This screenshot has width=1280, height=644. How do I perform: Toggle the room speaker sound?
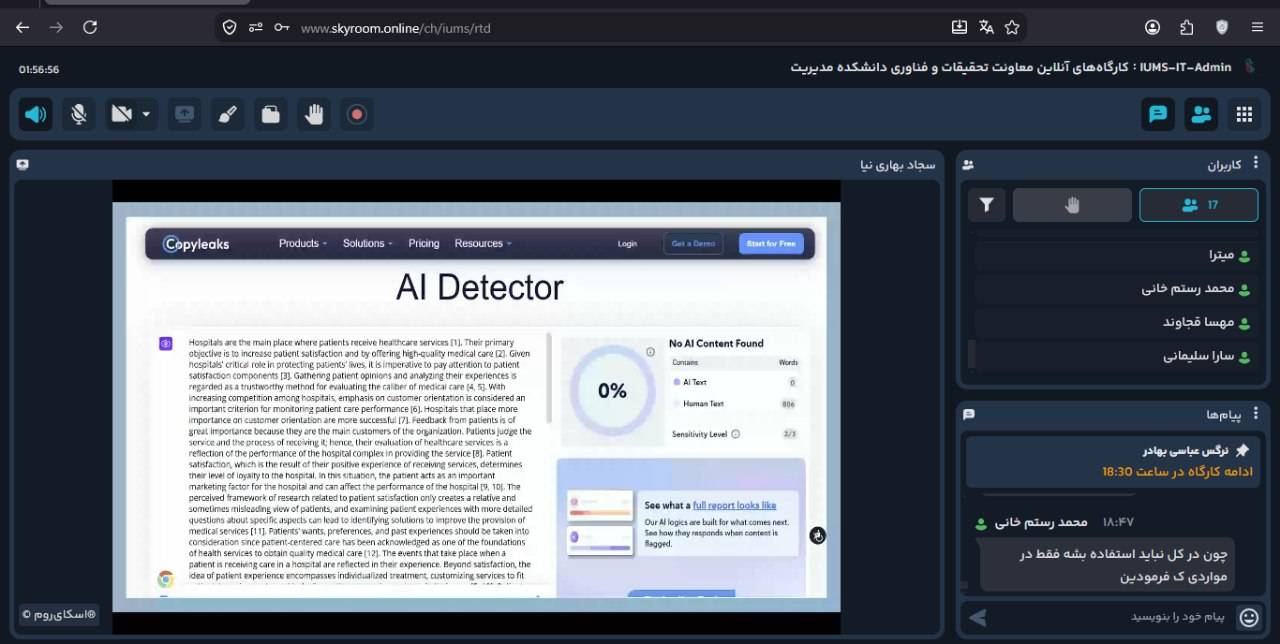click(36, 114)
